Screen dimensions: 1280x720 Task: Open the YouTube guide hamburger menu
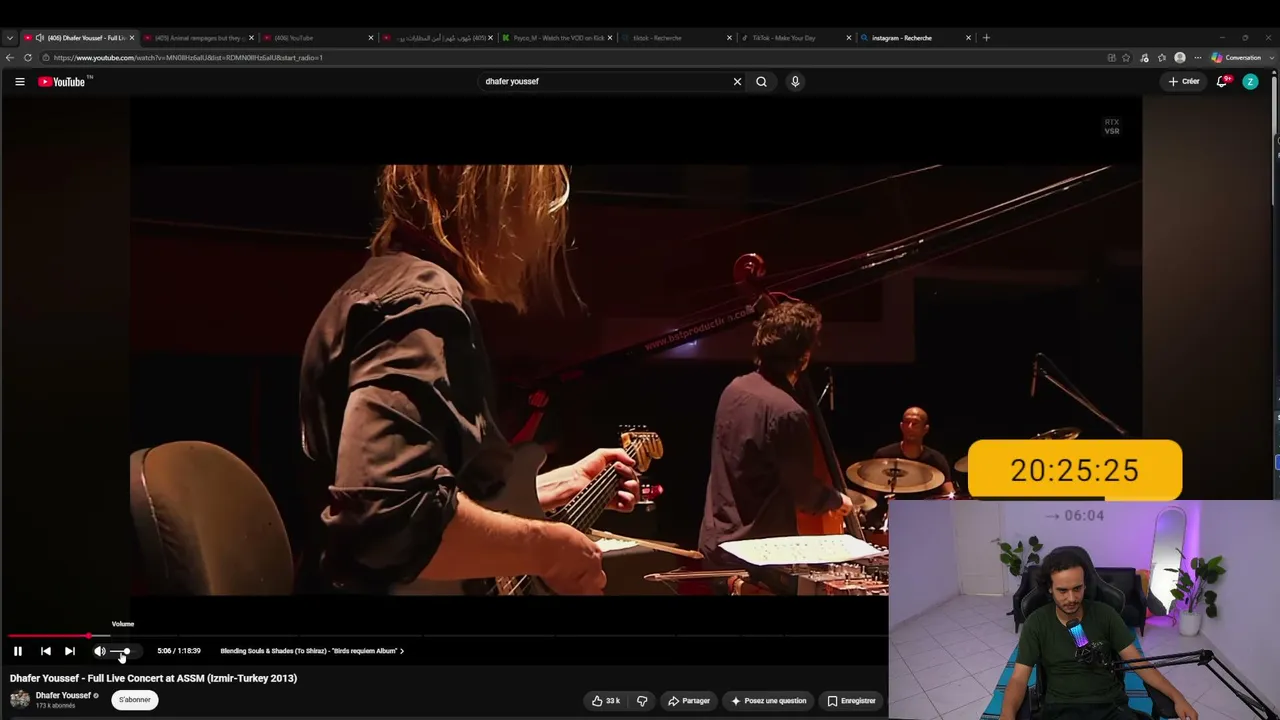tap(20, 82)
